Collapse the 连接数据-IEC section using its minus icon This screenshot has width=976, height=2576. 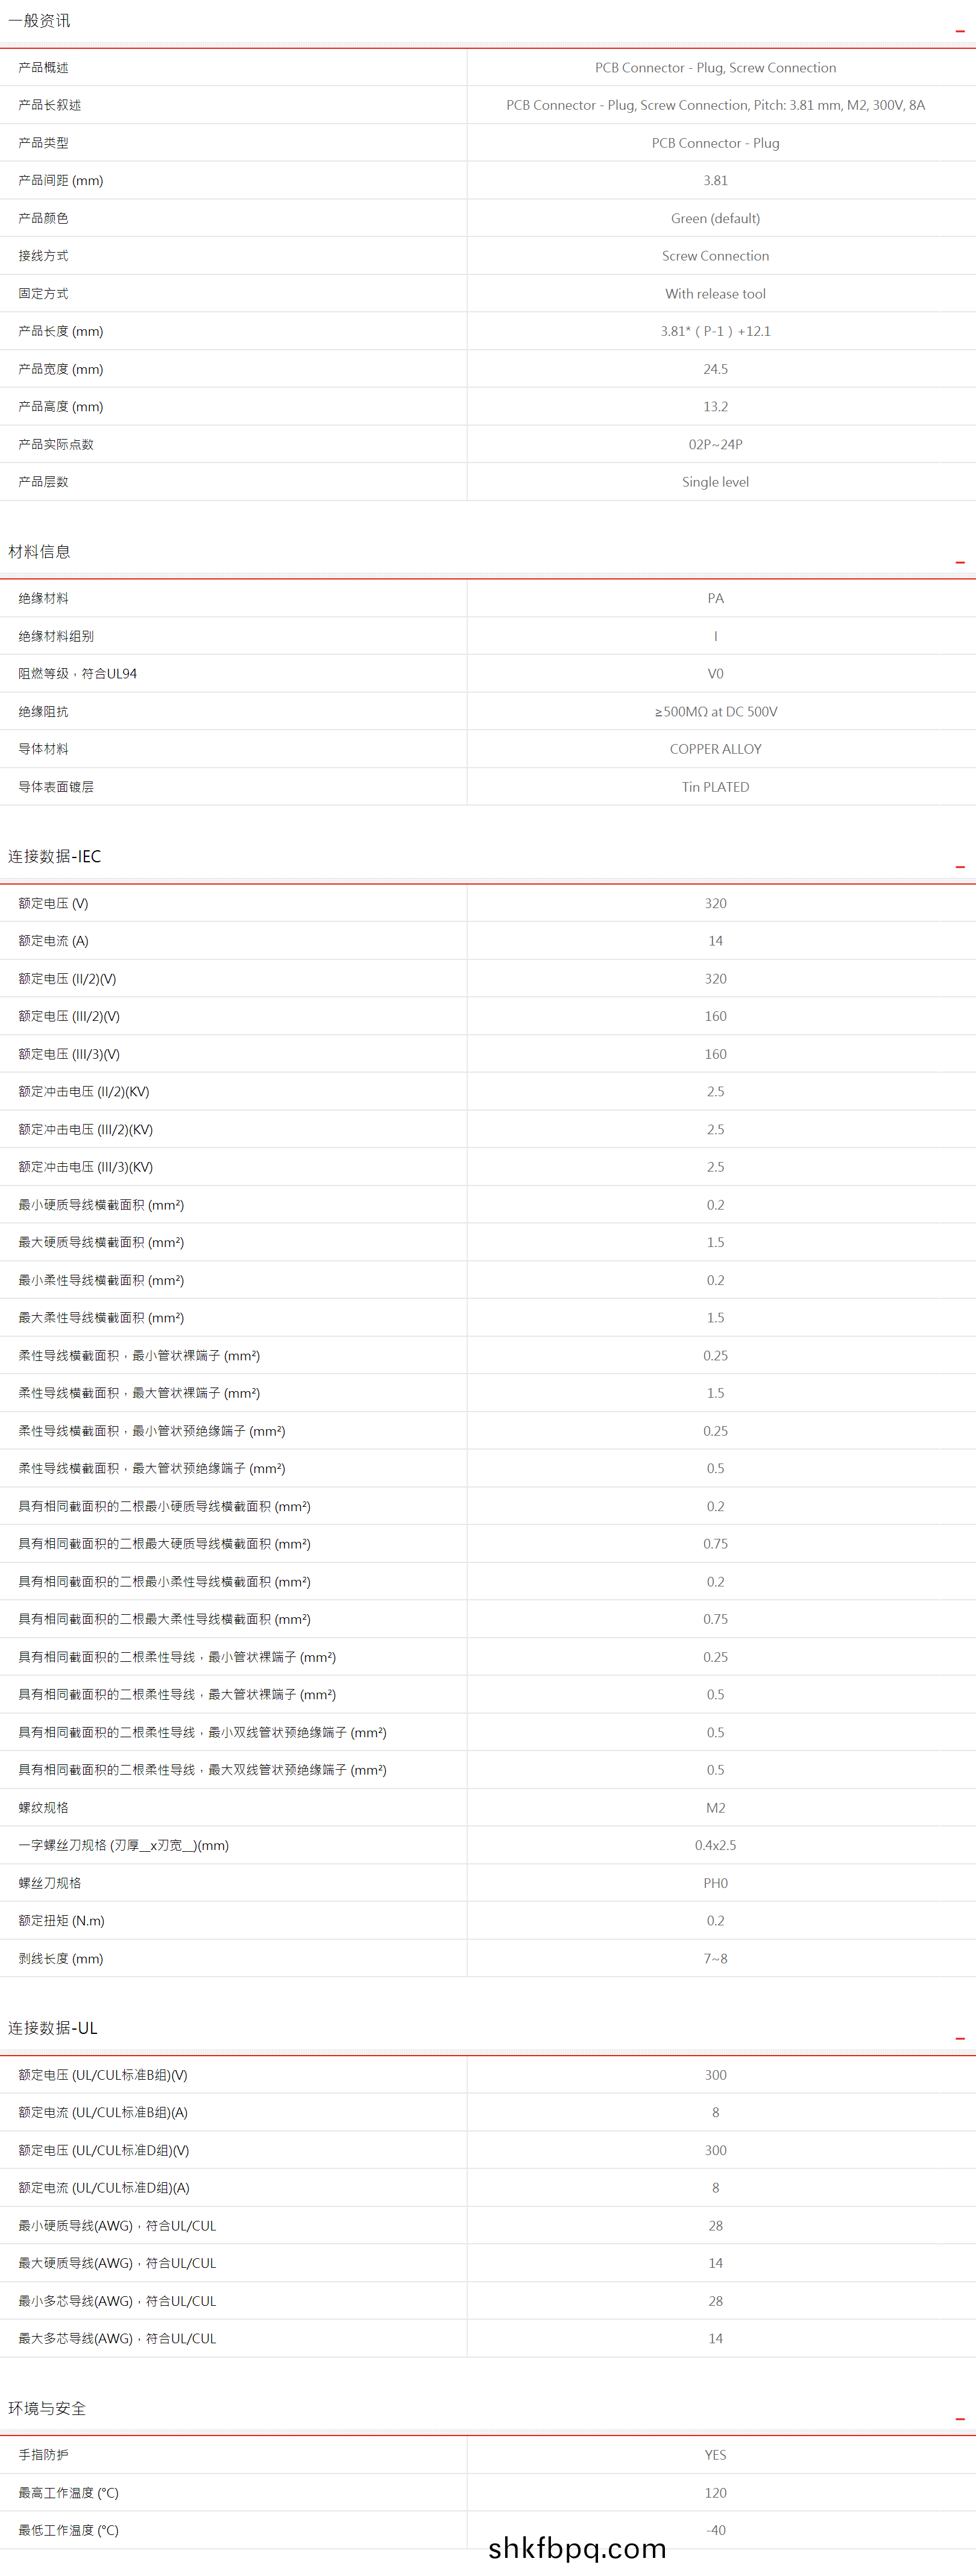click(x=959, y=867)
